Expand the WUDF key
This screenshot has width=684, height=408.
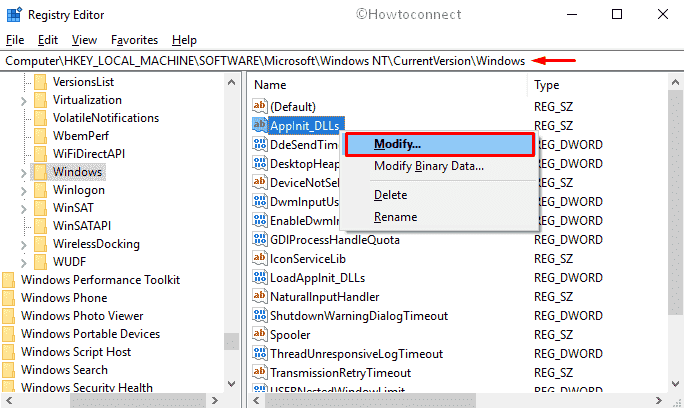point(24,263)
